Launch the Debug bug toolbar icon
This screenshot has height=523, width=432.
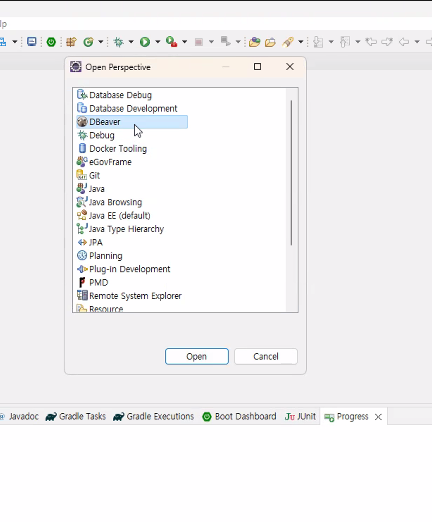118,42
